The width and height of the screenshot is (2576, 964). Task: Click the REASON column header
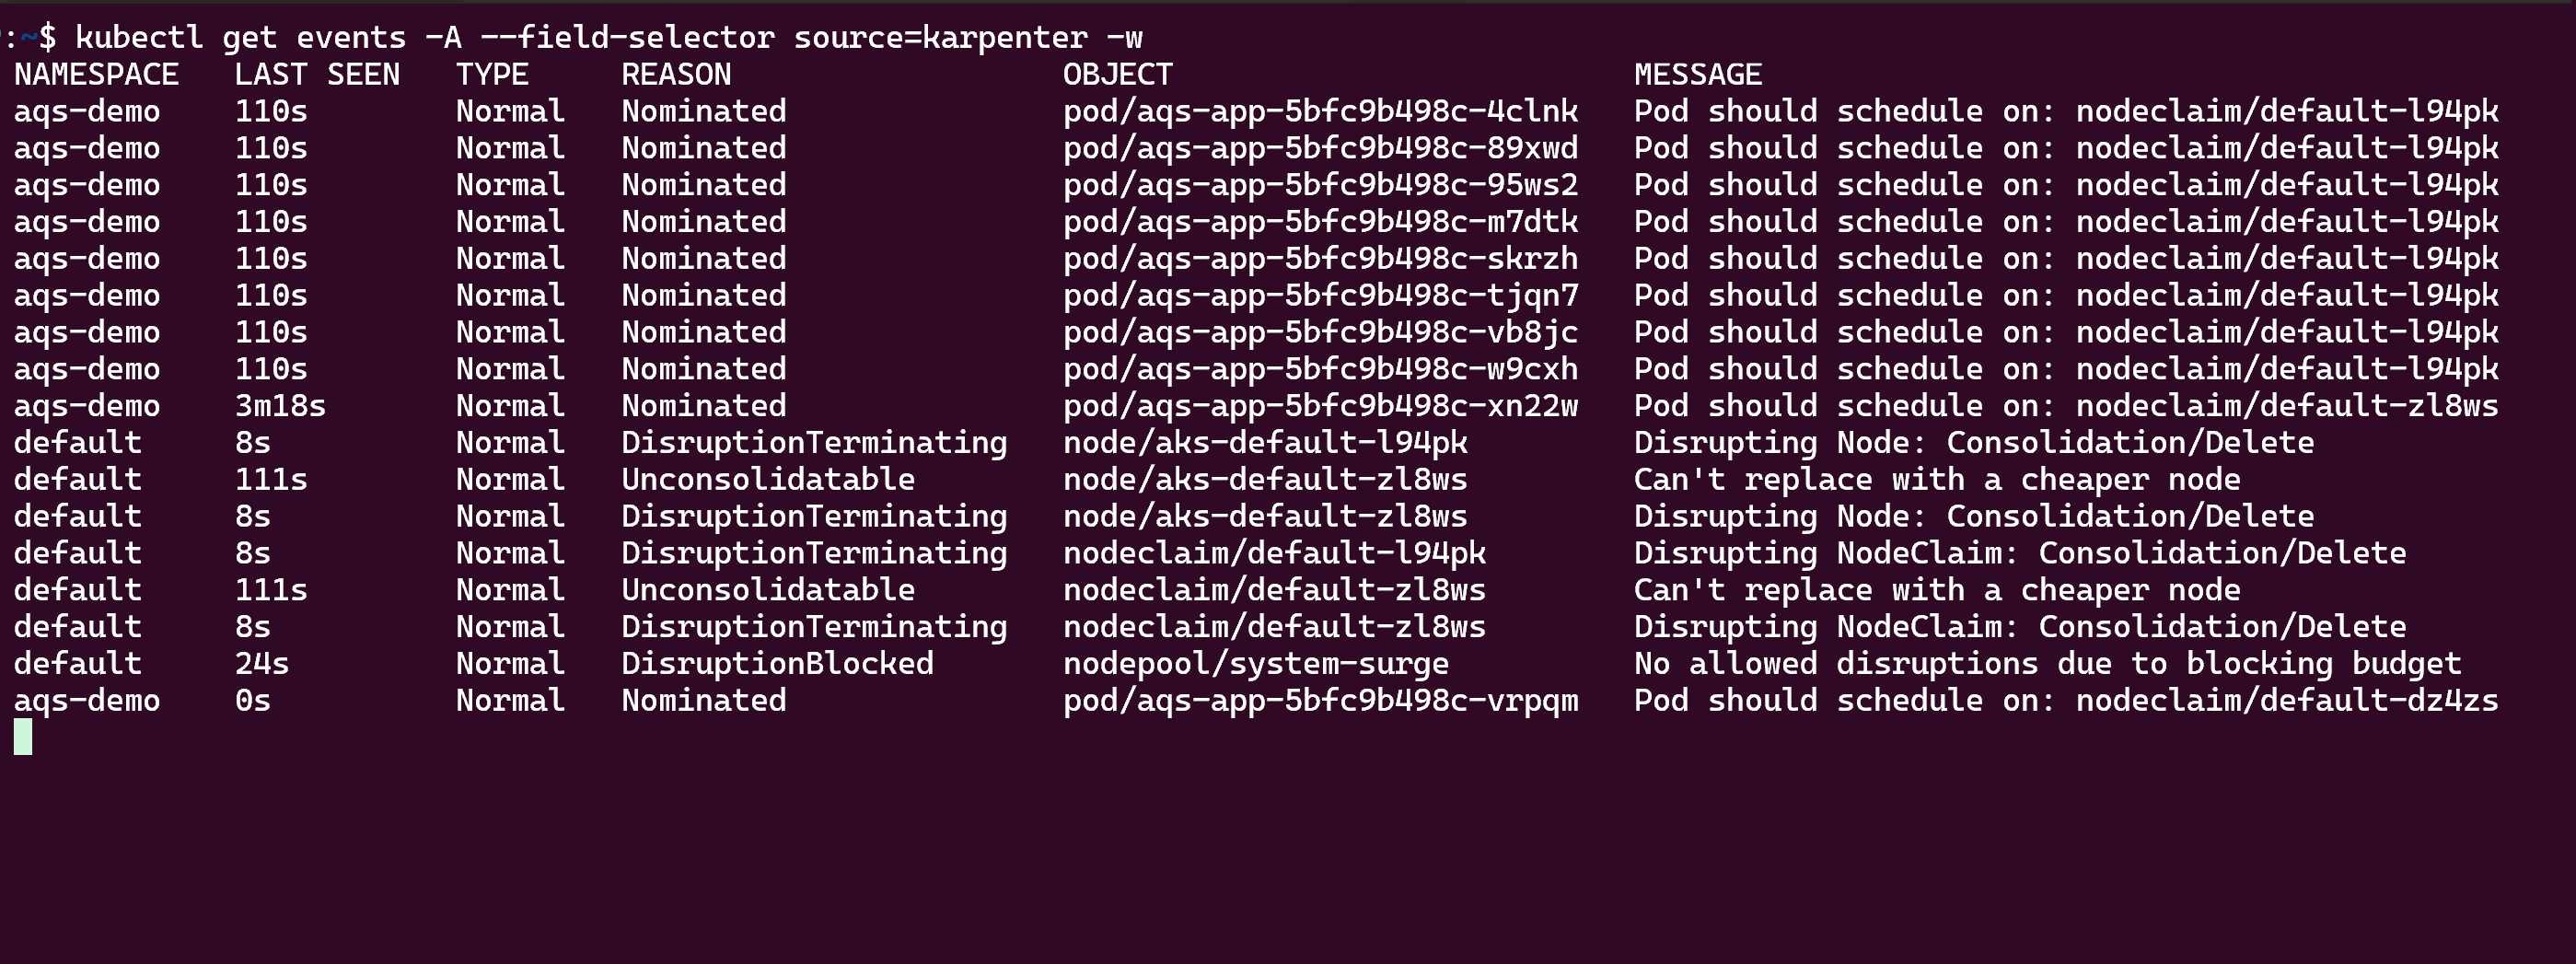pyautogui.click(x=676, y=75)
